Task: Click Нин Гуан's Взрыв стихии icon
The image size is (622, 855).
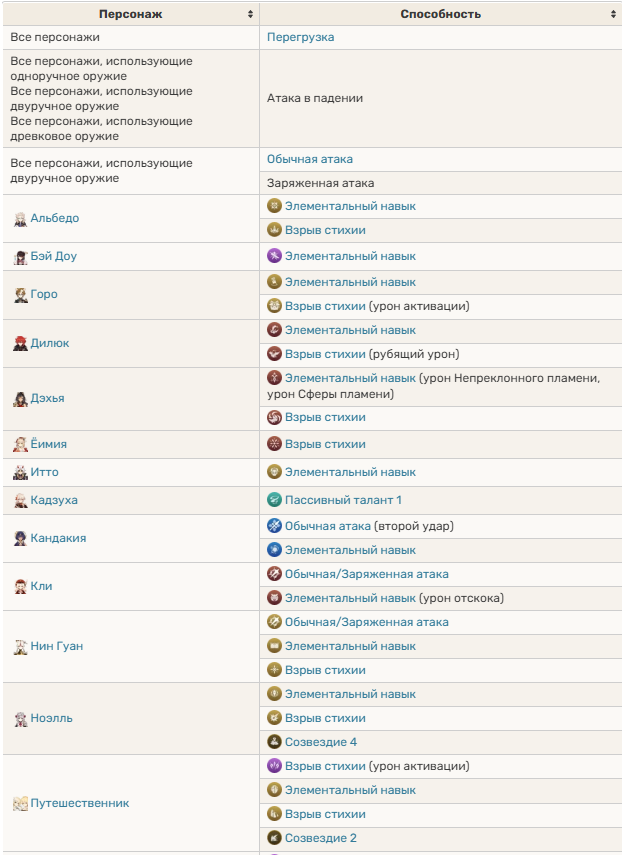Action: pyautogui.click(x=274, y=670)
